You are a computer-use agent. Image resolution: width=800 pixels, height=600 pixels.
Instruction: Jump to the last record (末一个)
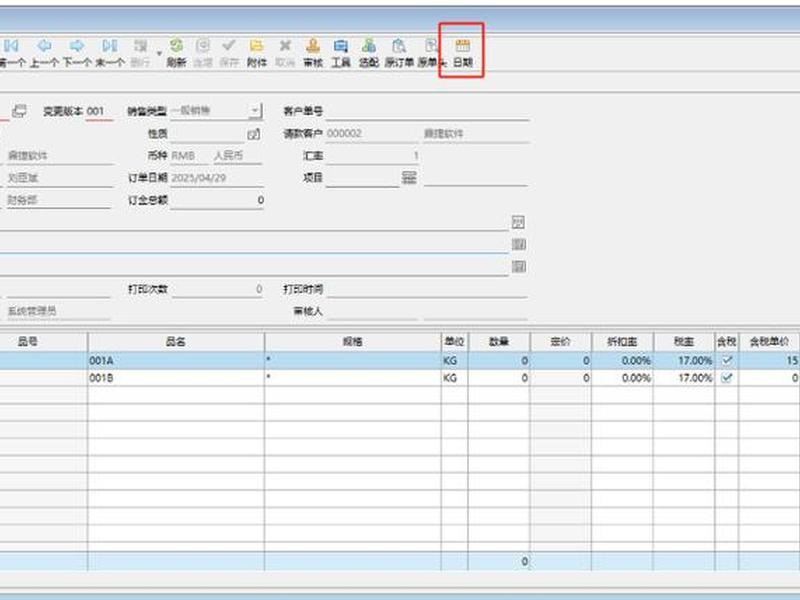click(x=110, y=53)
